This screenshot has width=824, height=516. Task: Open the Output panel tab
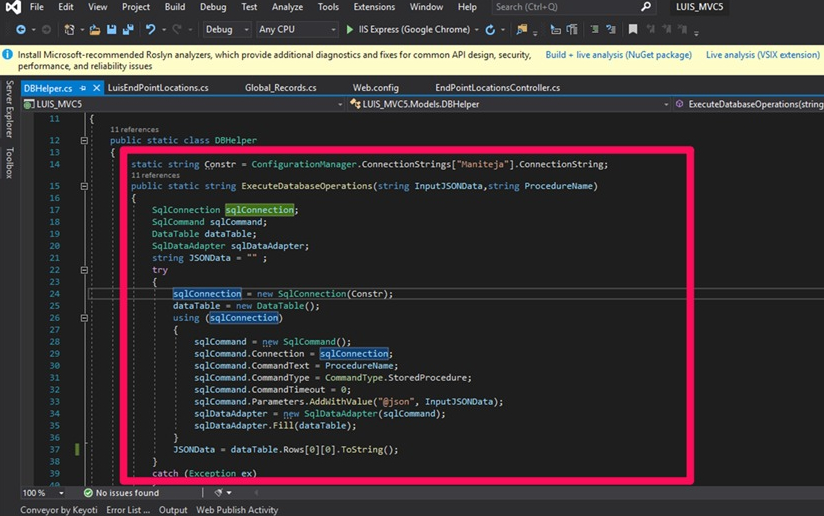[x=173, y=510]
